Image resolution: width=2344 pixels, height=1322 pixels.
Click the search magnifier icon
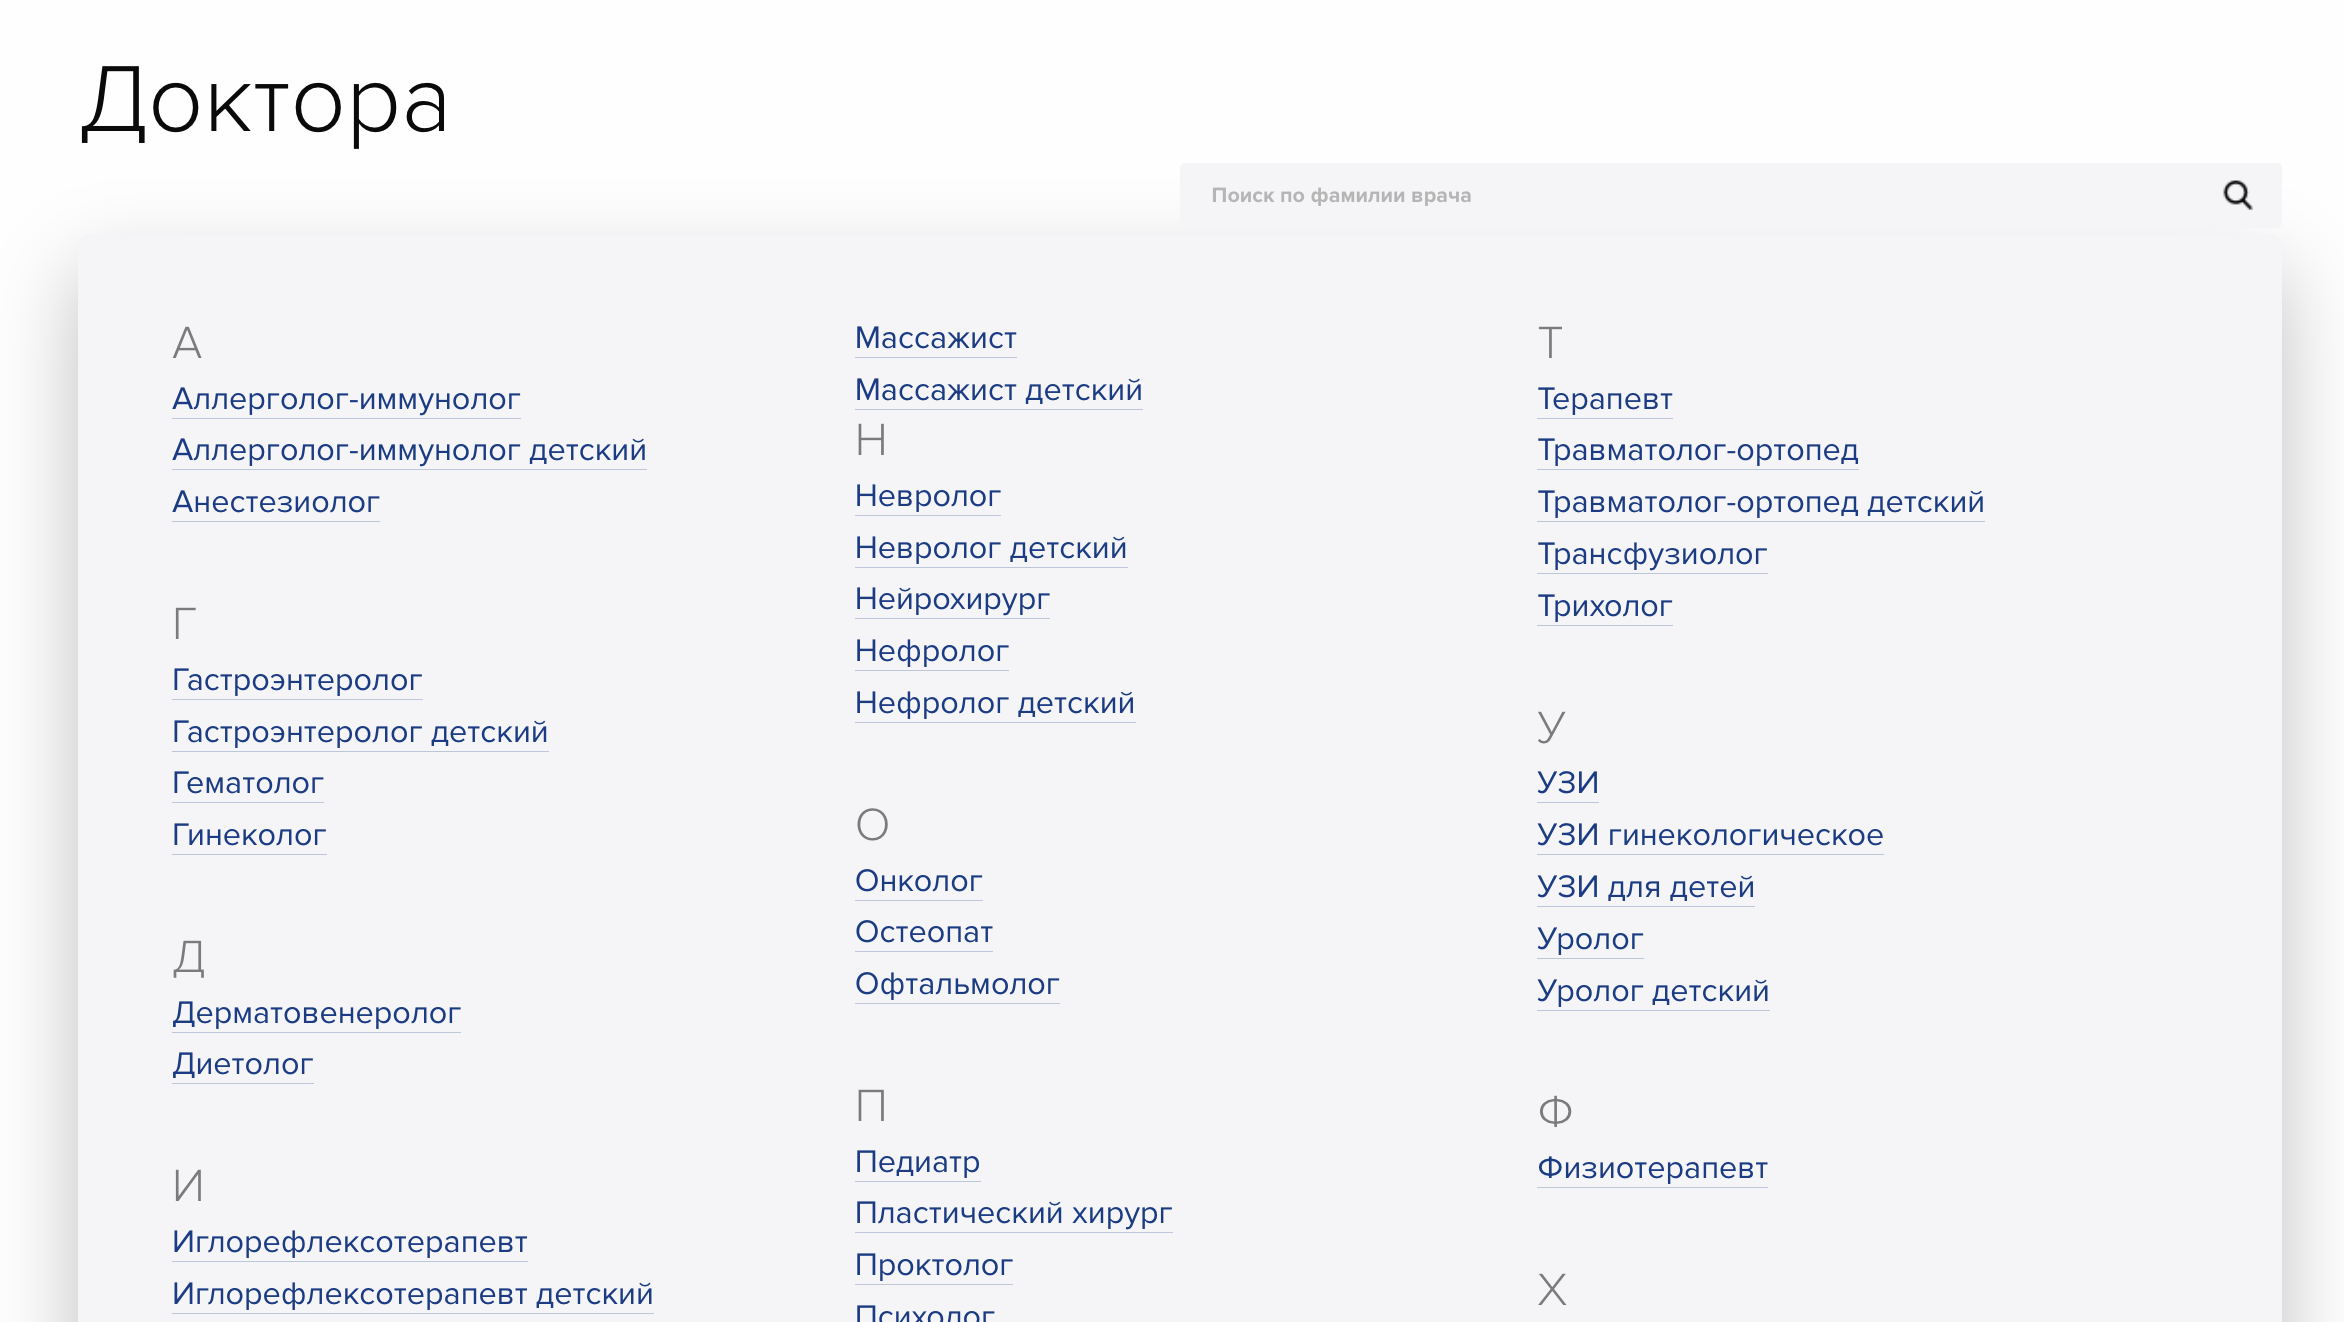(x=2237, y=195)
